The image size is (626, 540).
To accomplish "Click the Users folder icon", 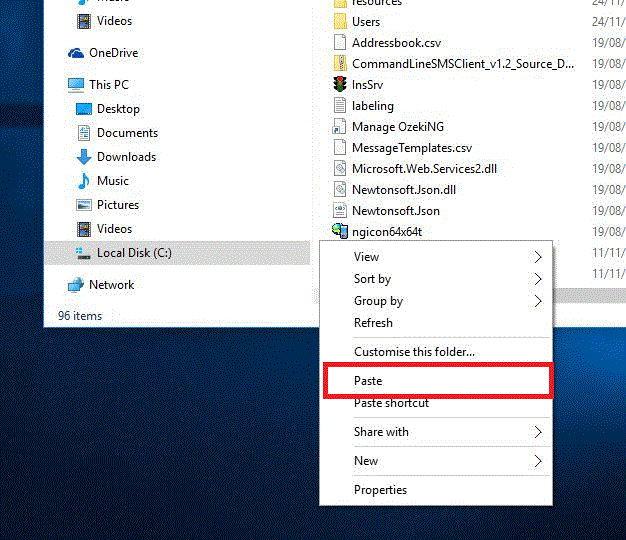I will point(340,22).
